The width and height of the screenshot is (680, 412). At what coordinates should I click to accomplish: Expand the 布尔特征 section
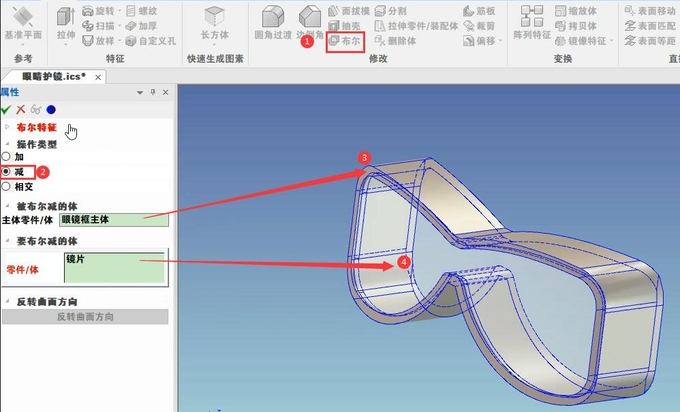pos(7,127)
